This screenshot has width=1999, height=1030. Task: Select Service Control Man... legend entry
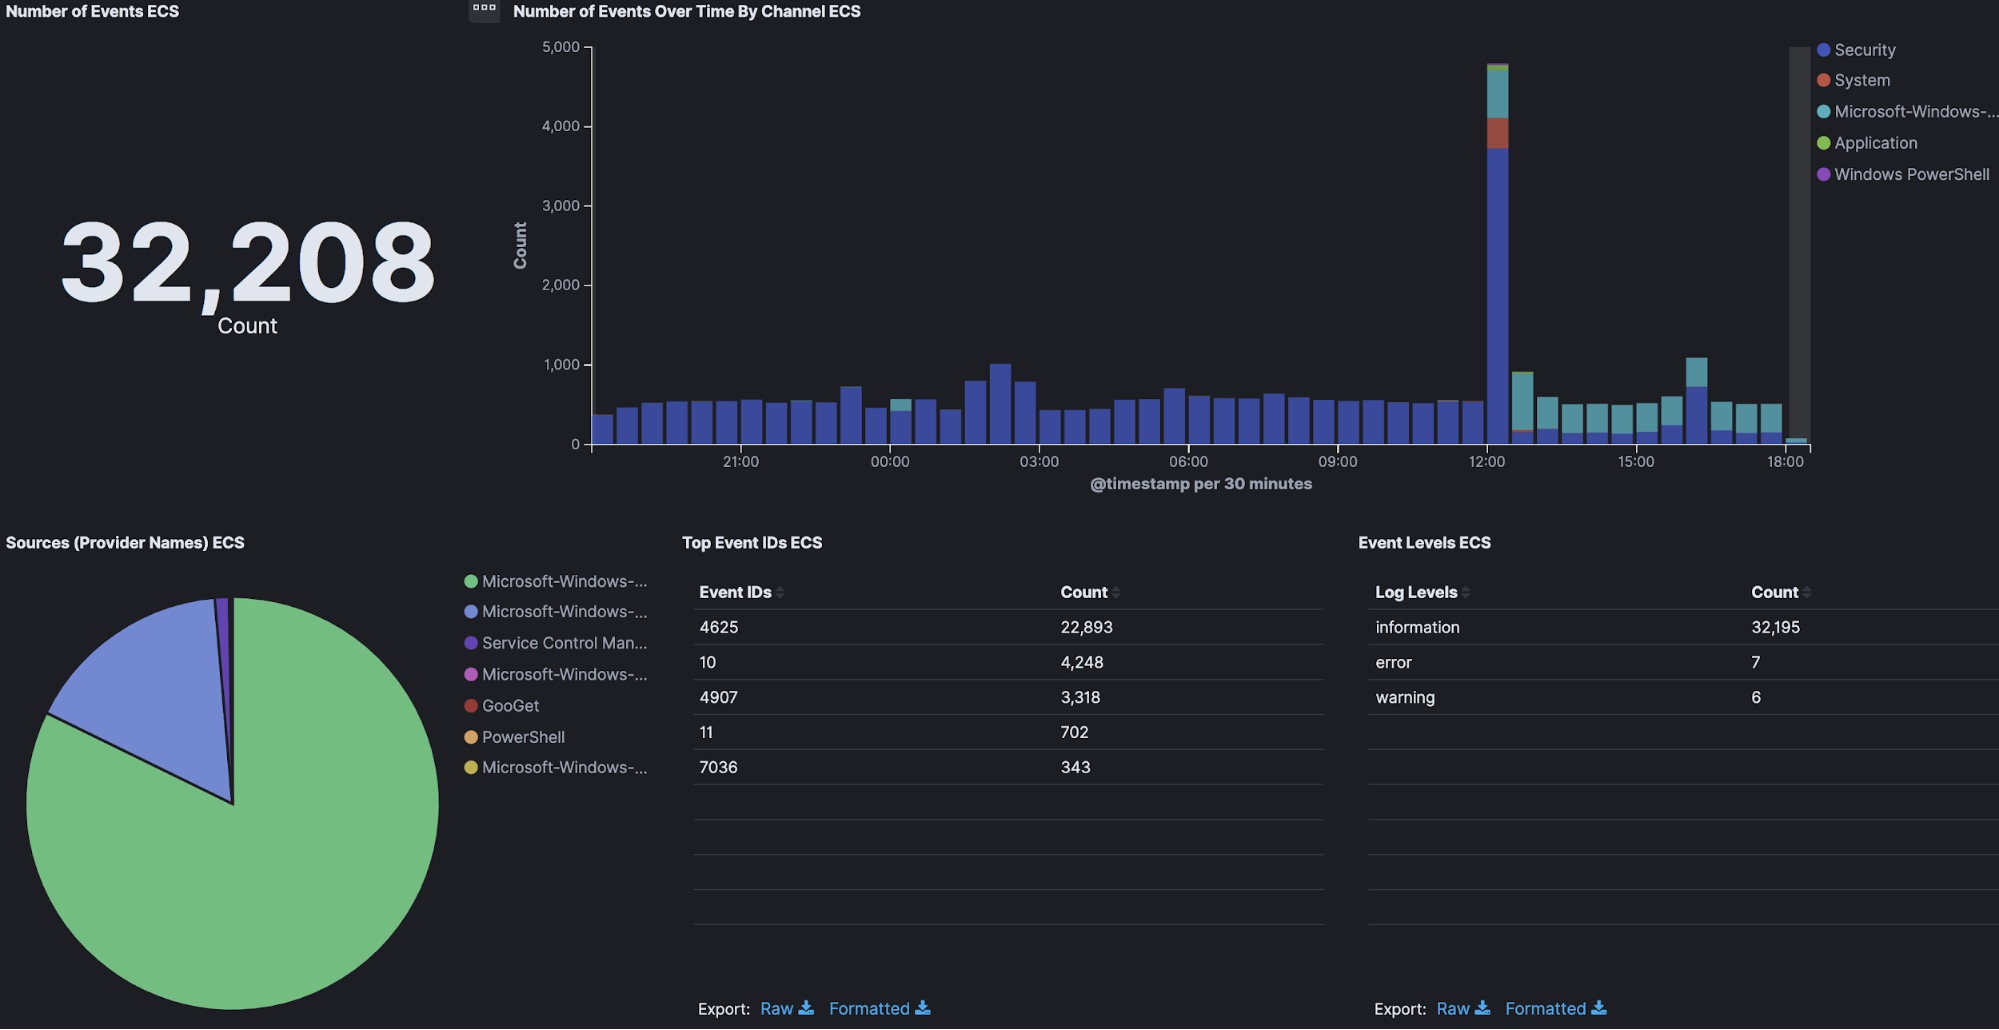pyautogui.click(x=555, y=643)
